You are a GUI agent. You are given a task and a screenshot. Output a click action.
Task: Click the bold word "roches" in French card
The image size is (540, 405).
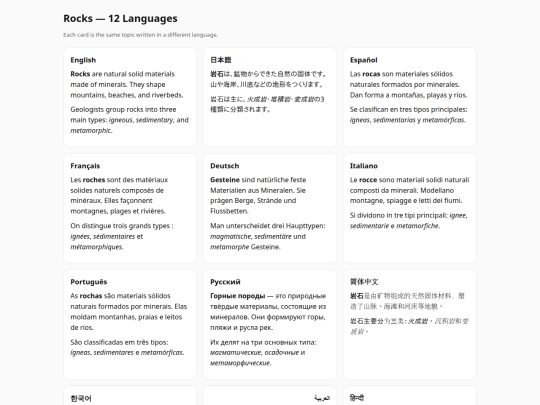coord(94,180)
